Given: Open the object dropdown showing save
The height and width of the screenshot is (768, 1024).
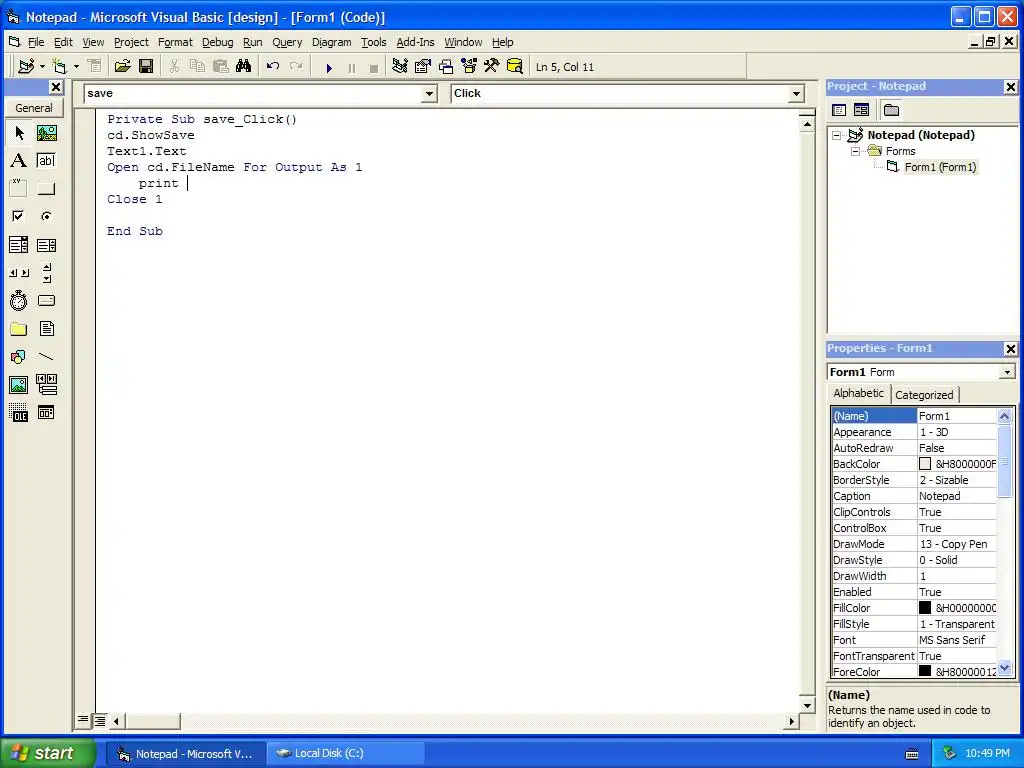Looking at the screenshot, I should point(429,94).
